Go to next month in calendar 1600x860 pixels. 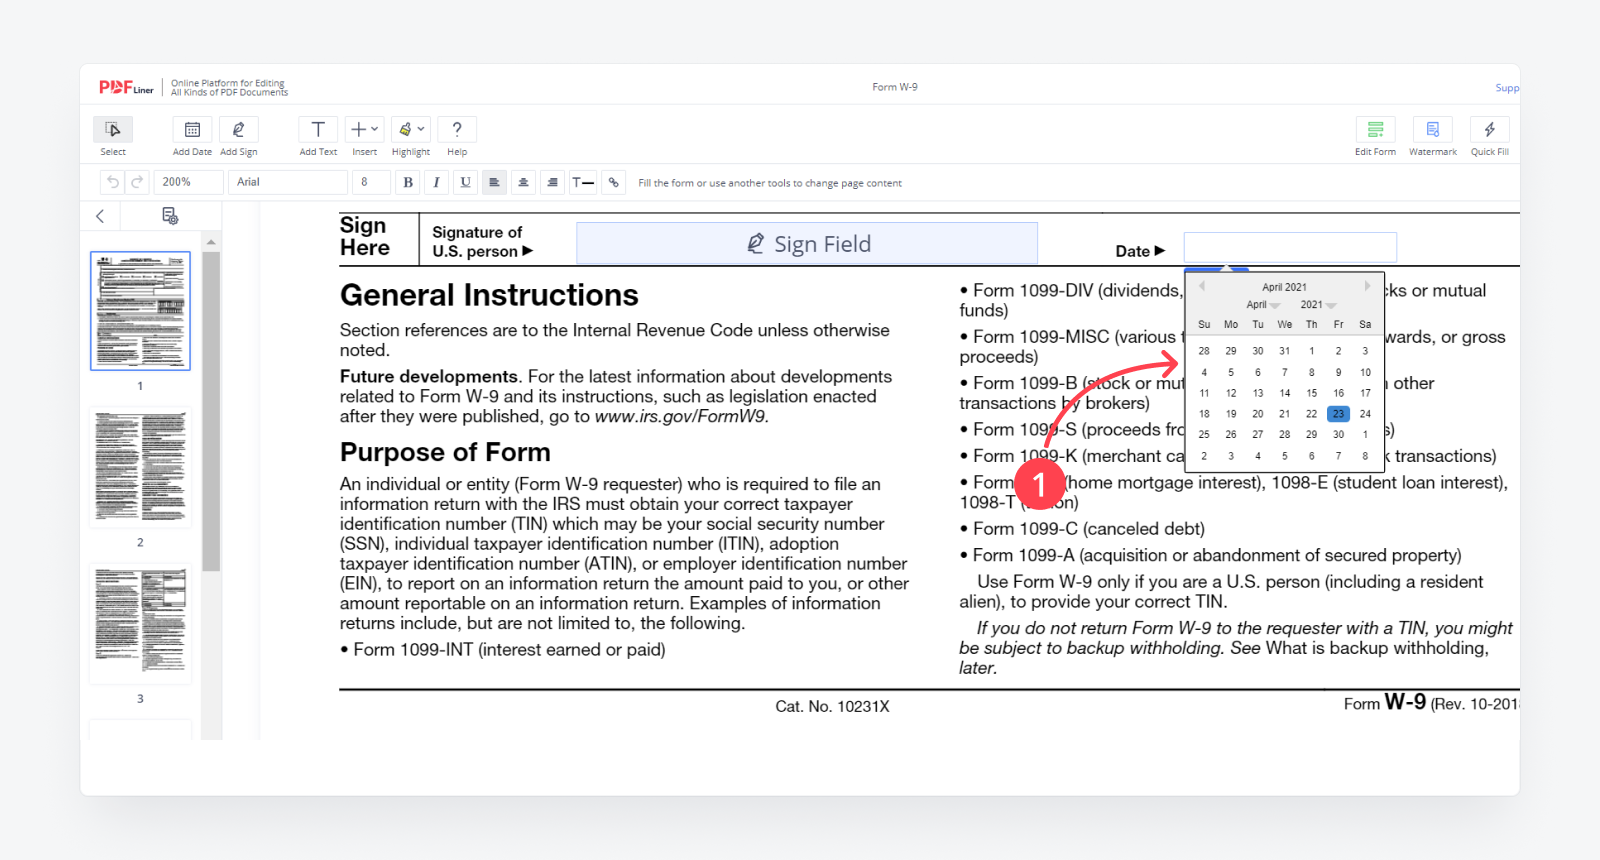pos(1367,286)
